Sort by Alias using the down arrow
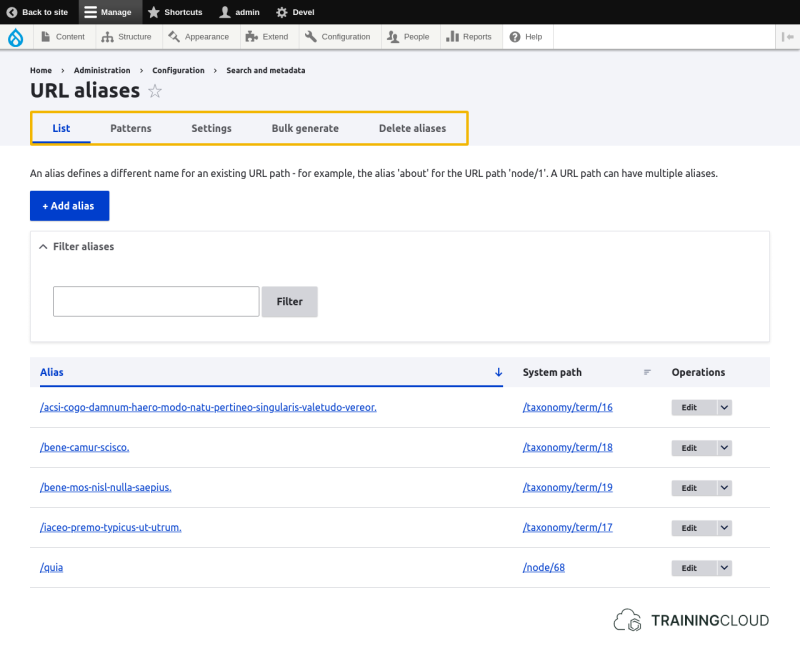Screen dimensions: 800x663 pos(498,372)
